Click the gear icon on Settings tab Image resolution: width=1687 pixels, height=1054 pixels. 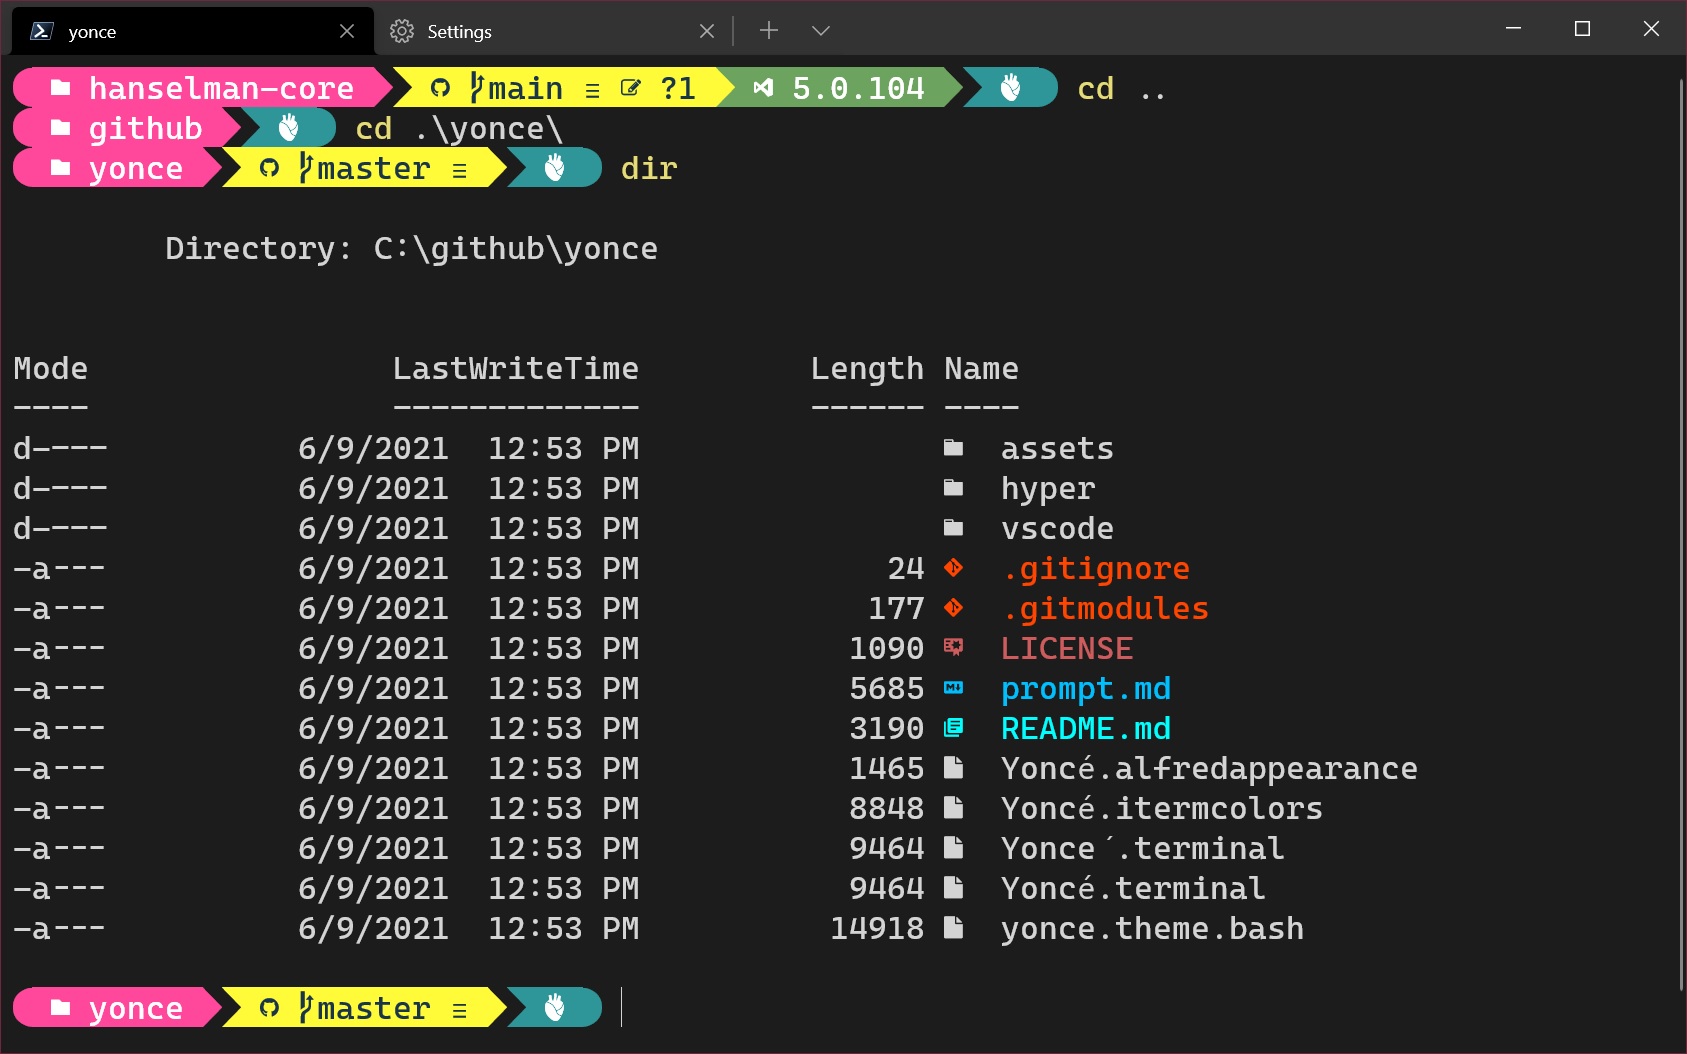[402, 31]
